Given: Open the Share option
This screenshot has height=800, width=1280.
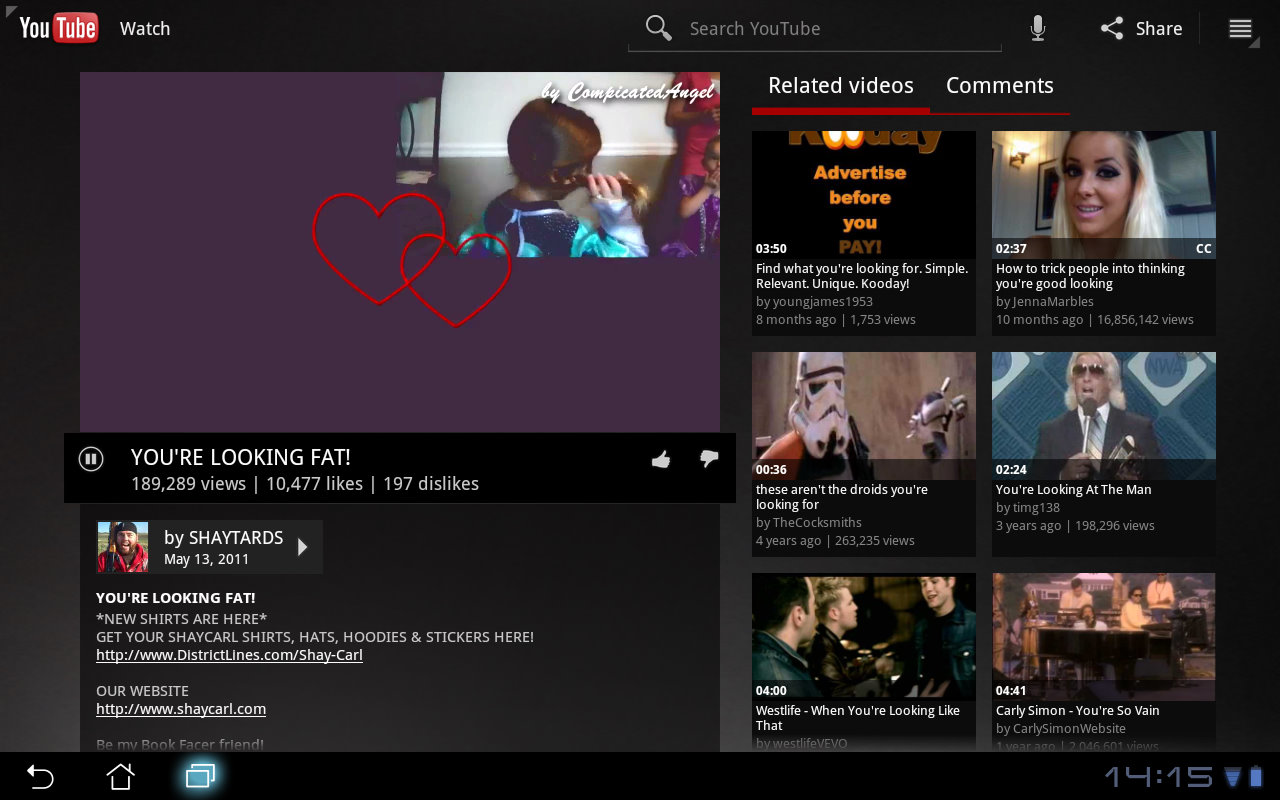Looking at the screenshot, I should (1141, 28).
